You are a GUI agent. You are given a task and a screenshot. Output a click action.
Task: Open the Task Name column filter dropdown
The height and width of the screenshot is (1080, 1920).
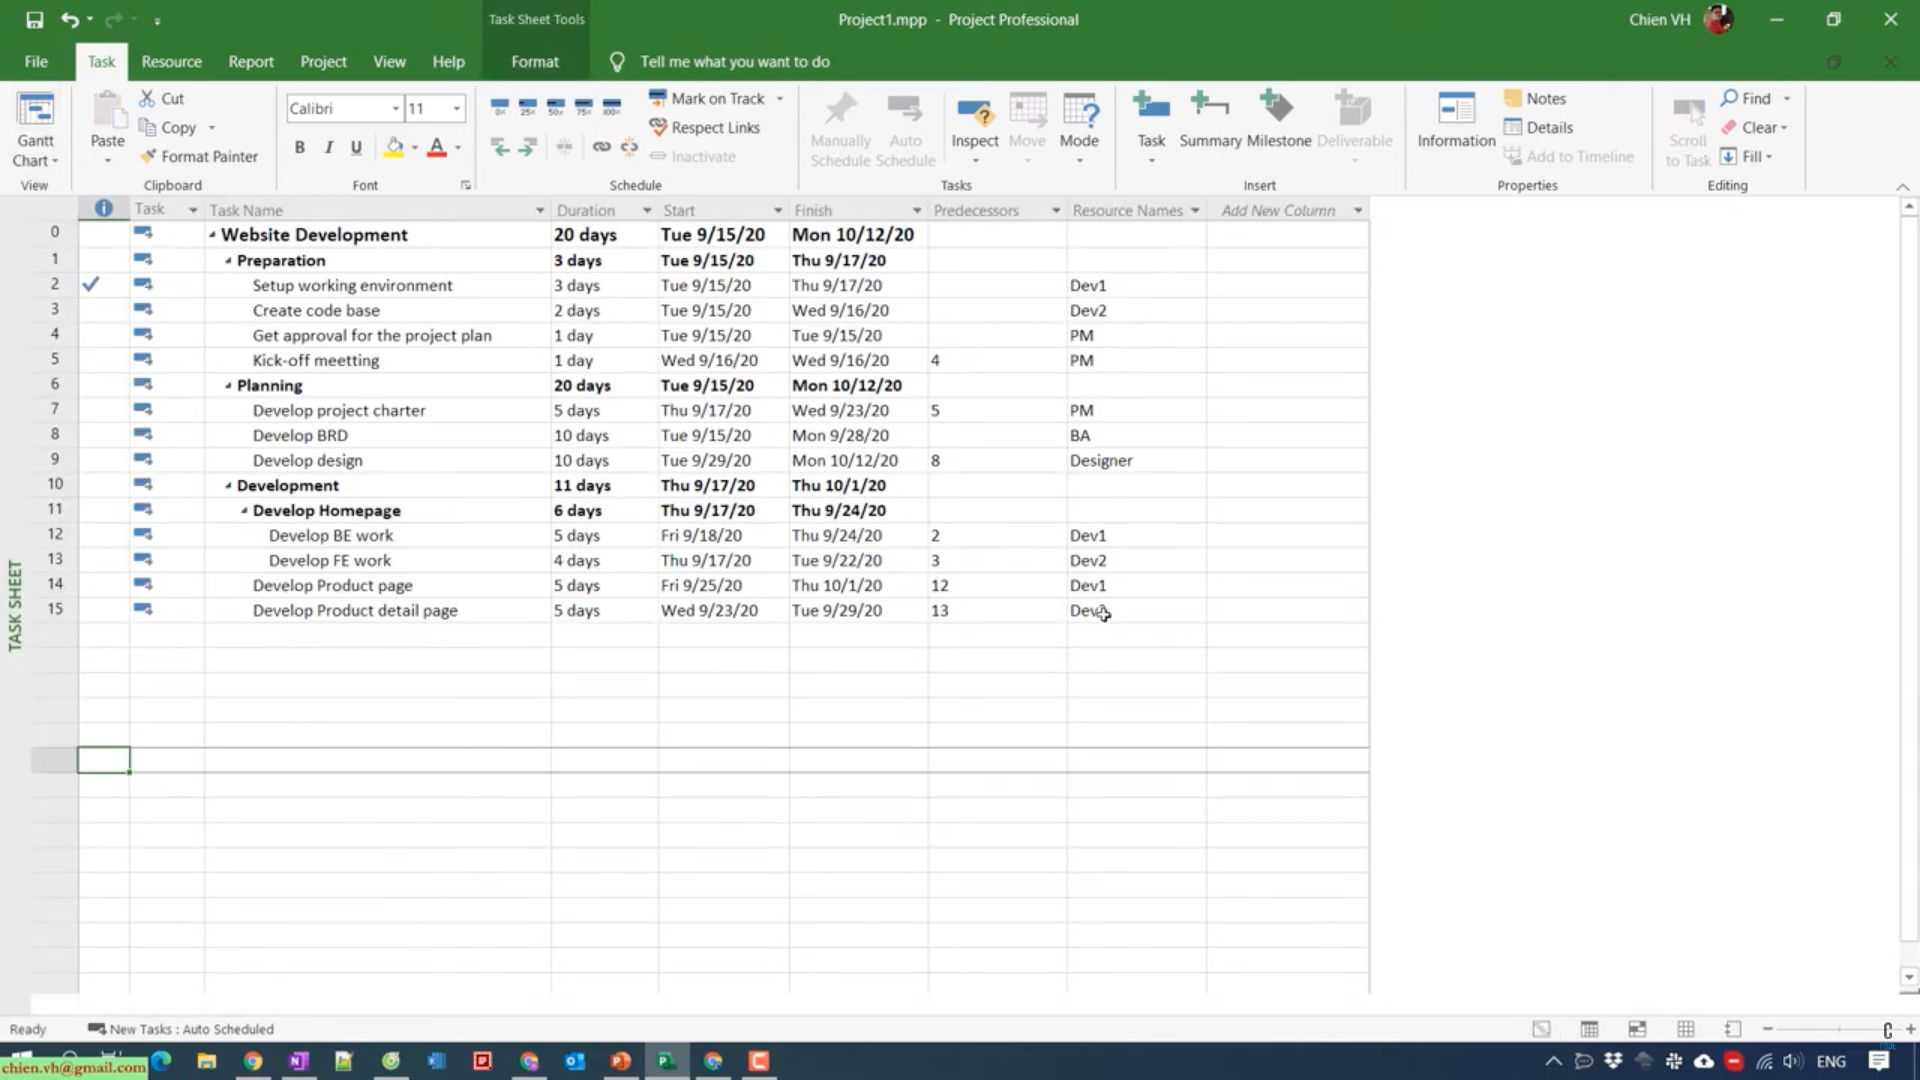(x=539, y=210)
